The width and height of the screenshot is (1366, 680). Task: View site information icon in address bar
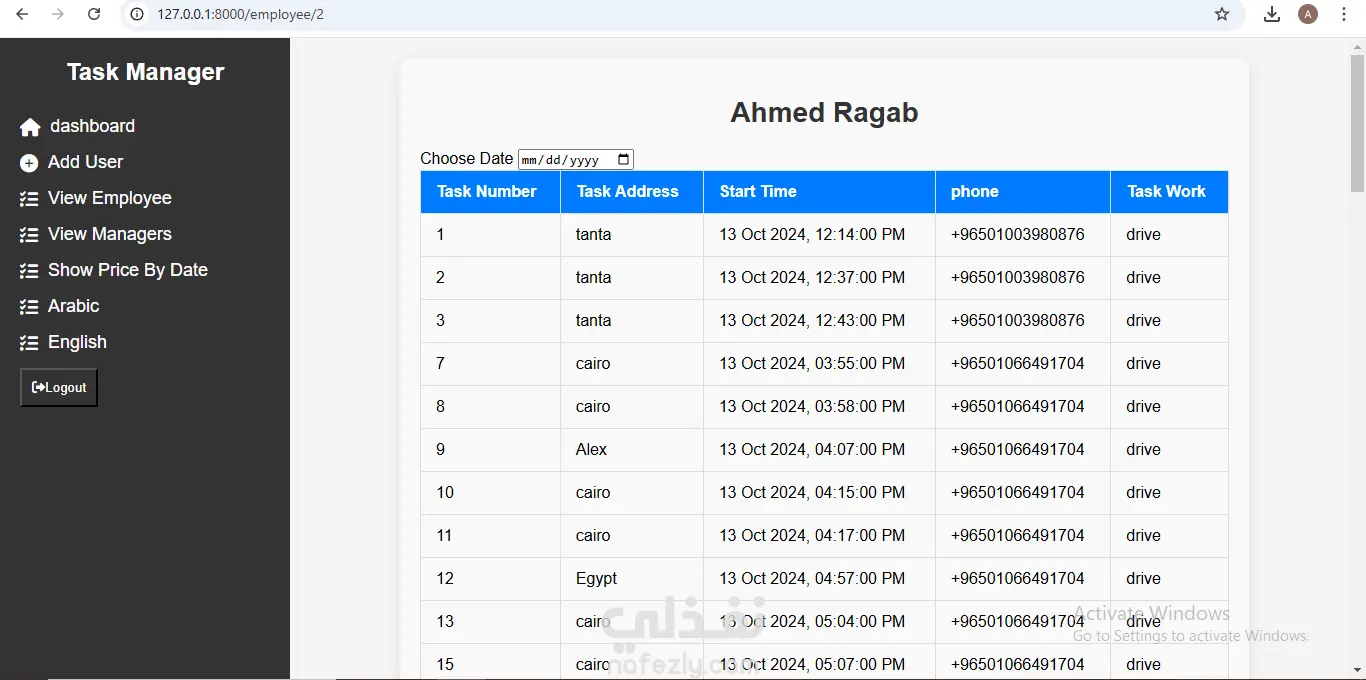pyautogui.click(x=138, y=14)
